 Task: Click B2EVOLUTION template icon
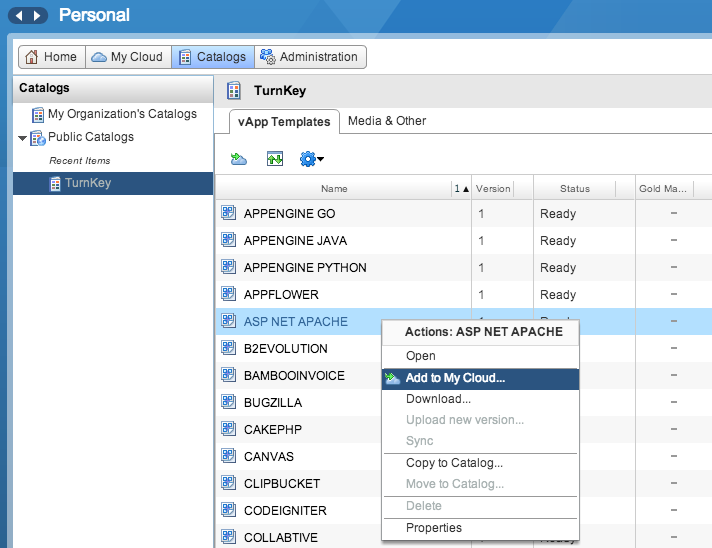(x=228, y=347)
